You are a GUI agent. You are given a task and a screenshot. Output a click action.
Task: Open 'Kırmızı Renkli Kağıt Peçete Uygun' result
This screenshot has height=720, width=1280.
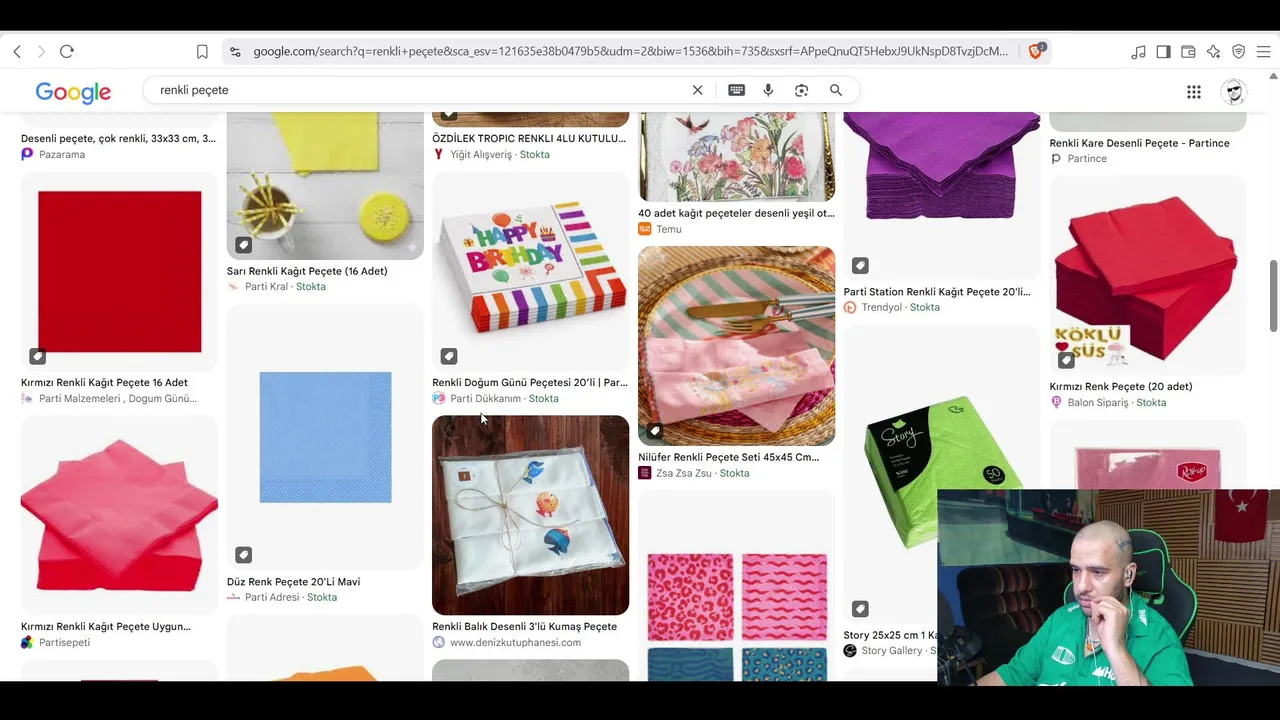coord(106,626)
